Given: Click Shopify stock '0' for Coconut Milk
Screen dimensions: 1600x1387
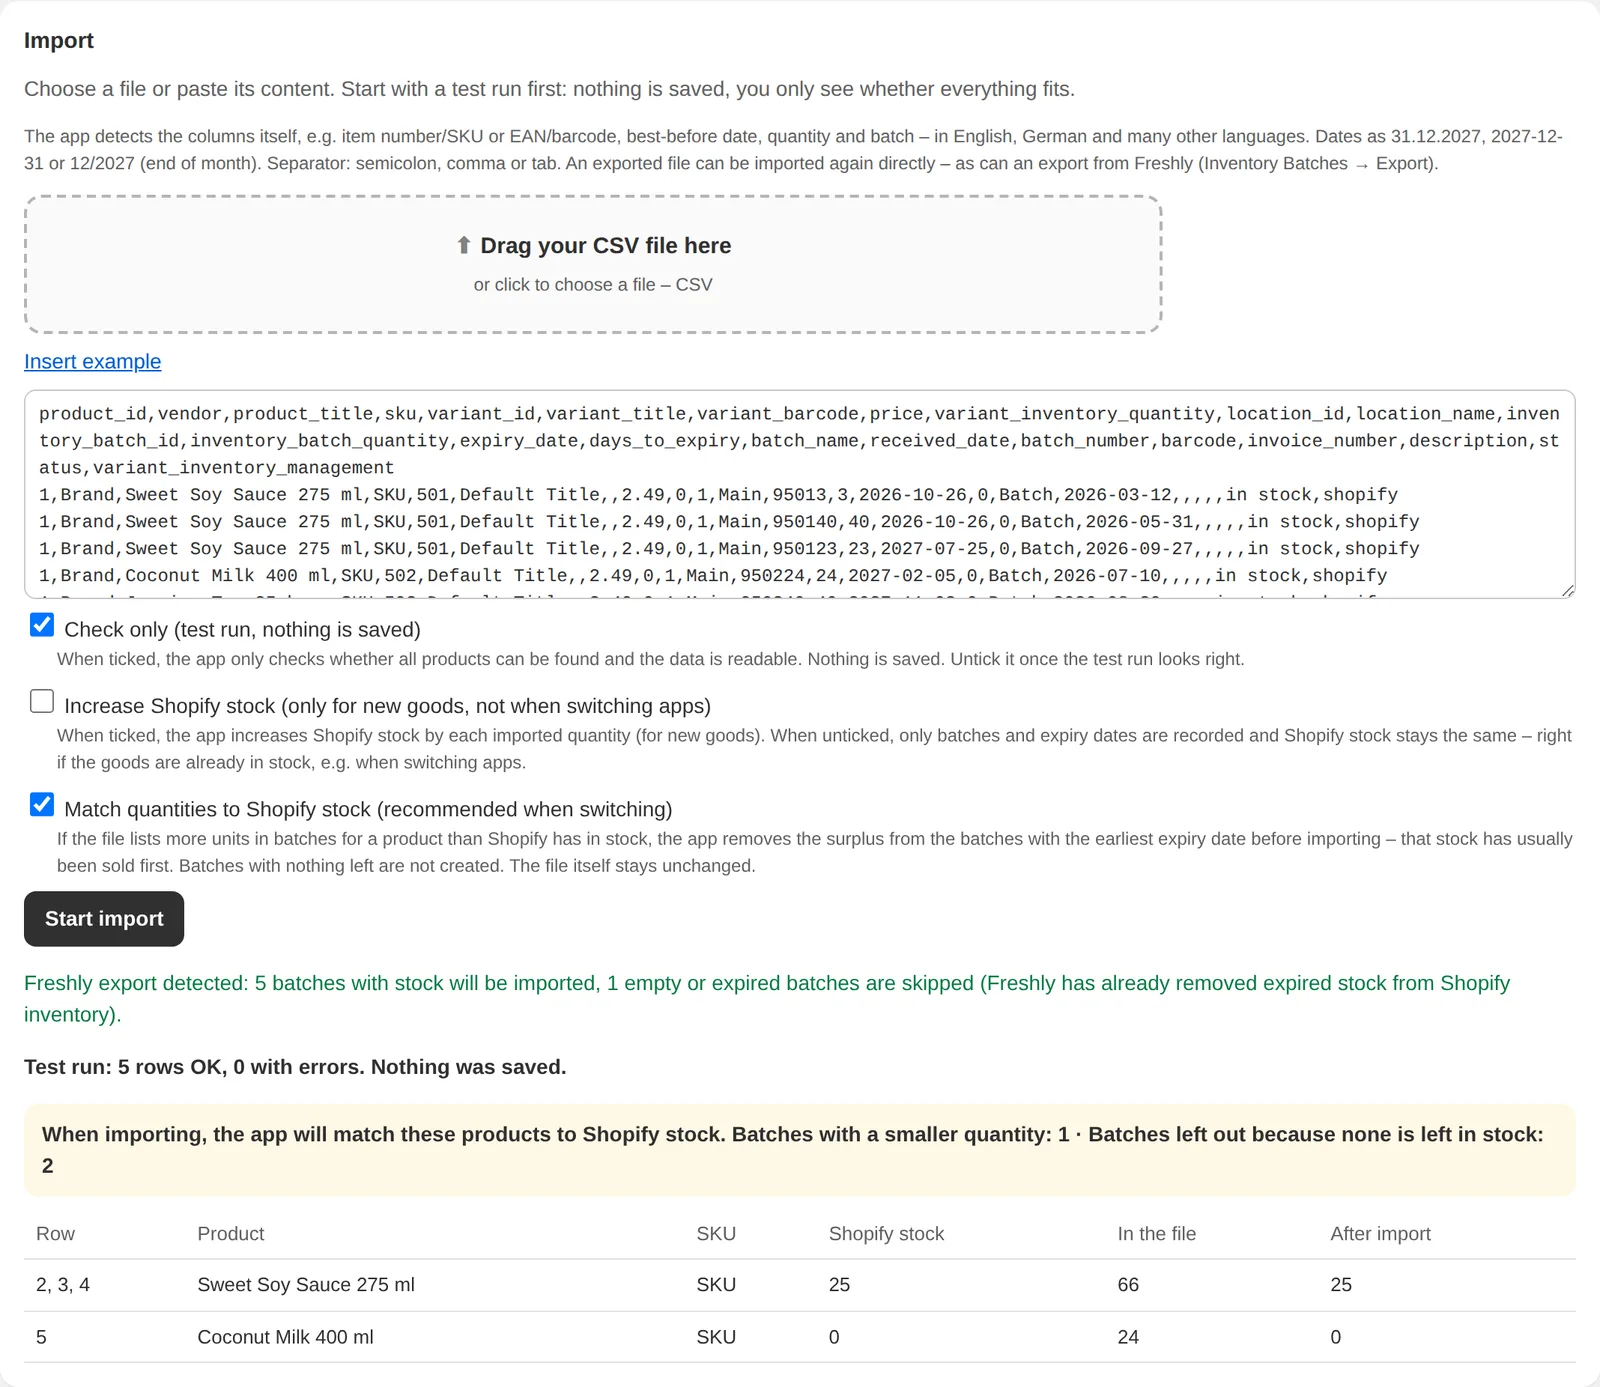Looking at the screenshot, I should [834, 1337].
